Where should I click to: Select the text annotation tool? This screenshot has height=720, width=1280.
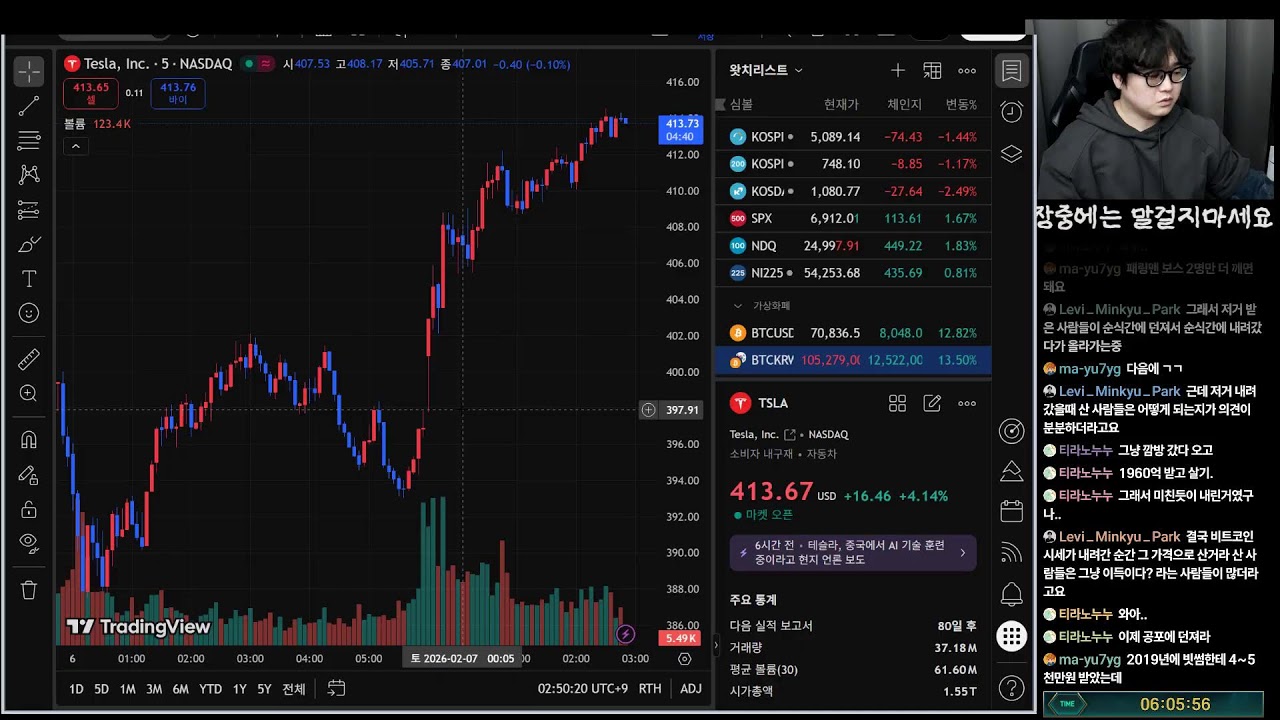point(29,279)
